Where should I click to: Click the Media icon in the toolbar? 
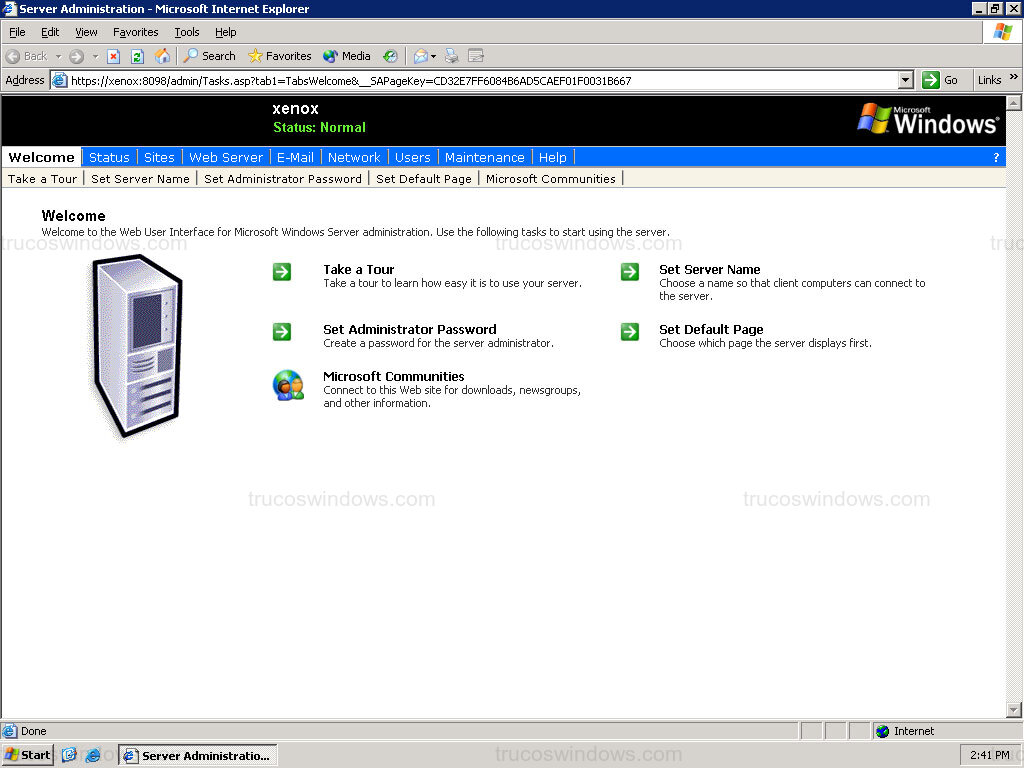[x=346, y=55]
